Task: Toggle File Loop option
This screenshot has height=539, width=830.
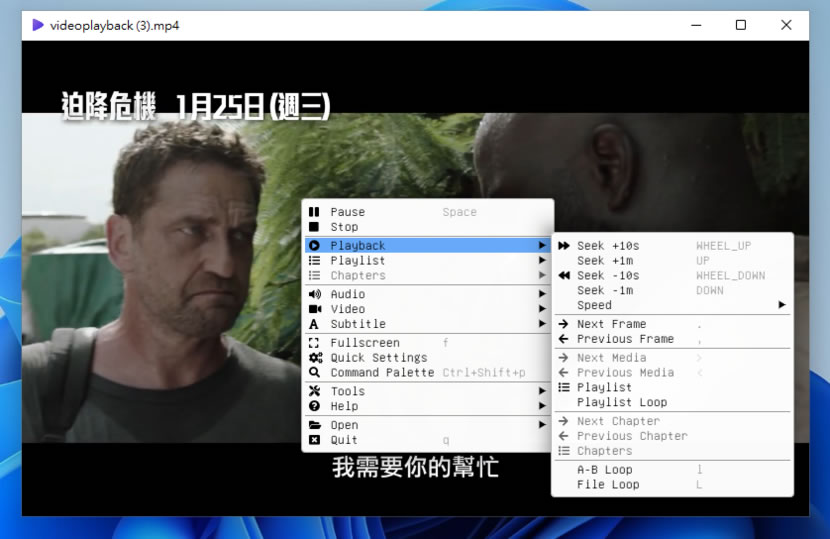Action: click(x=608, y=485)
